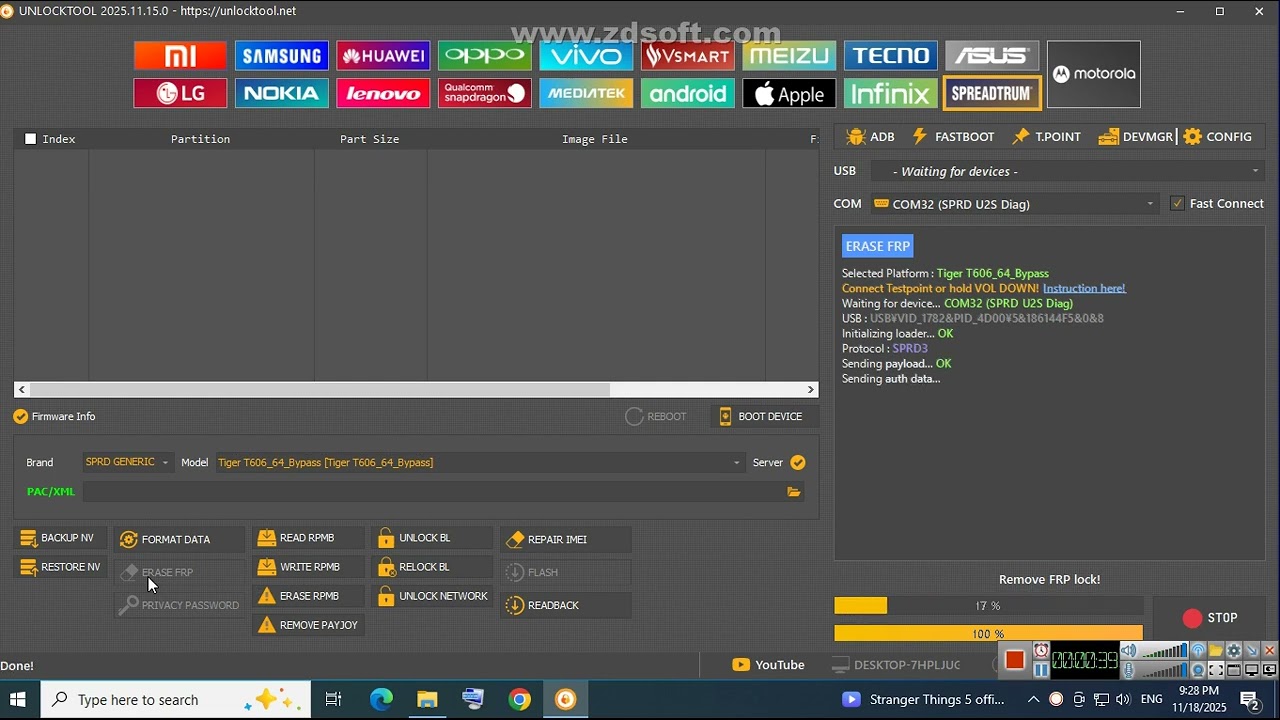
Task: Launch File Explorer from the taskbar
Action: click(x=427, y=700)
